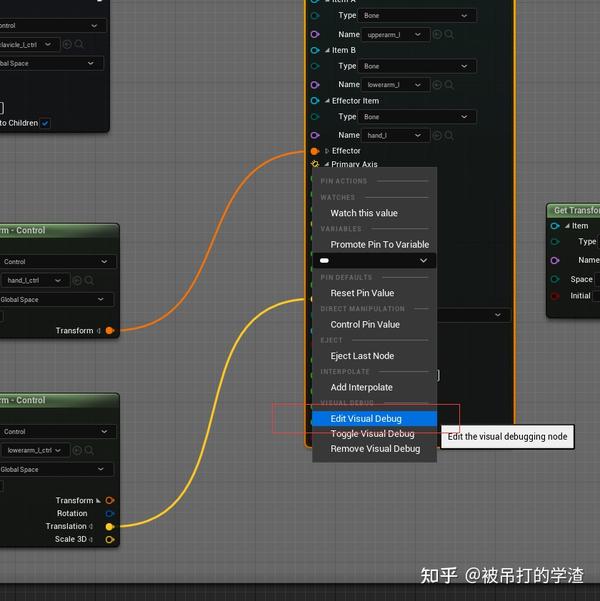Choose 'Eject Last Node'
This screenshot has height=601, width=600.
point(375,356)
